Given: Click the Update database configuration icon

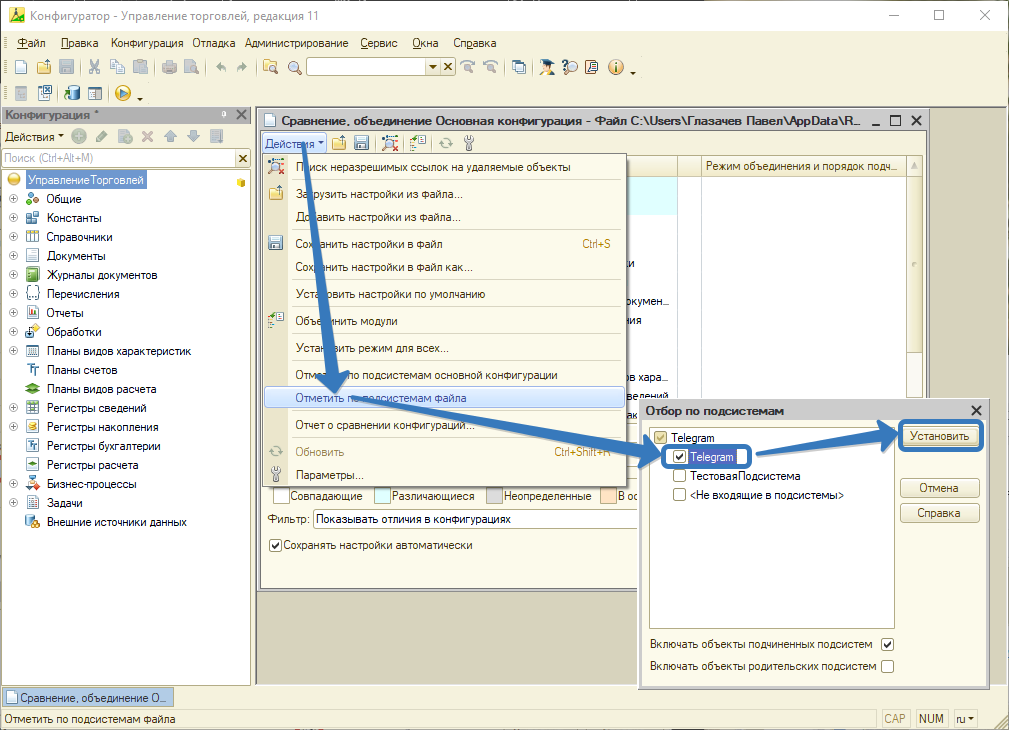Looking at the screenshot, I should [x=71, y=93].
